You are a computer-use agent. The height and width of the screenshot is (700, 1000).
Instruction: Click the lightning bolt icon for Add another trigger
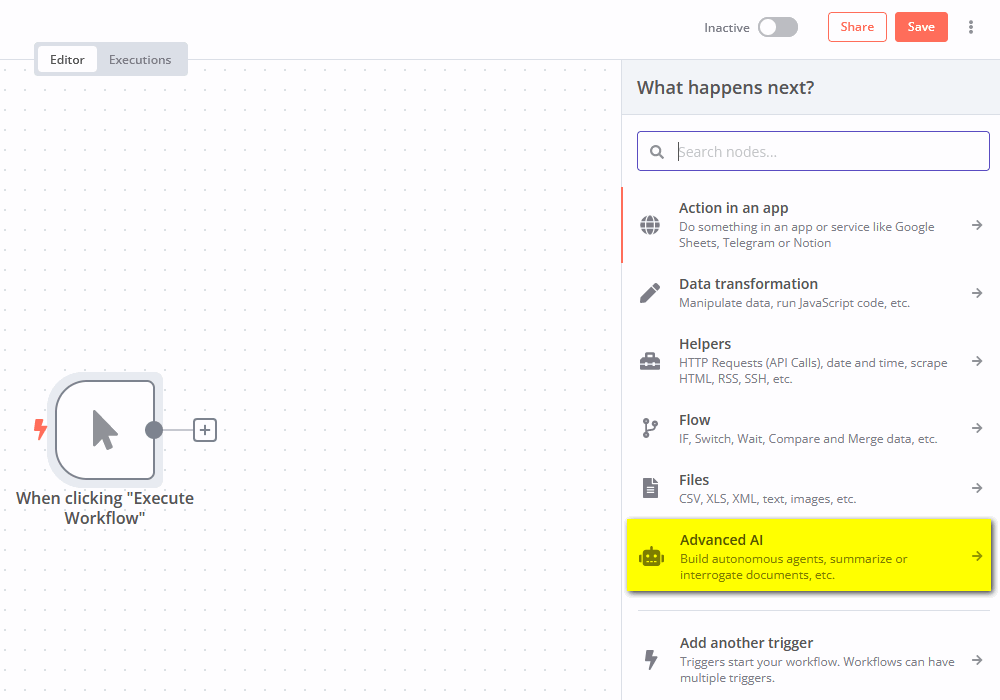click(x=650, y=660)
